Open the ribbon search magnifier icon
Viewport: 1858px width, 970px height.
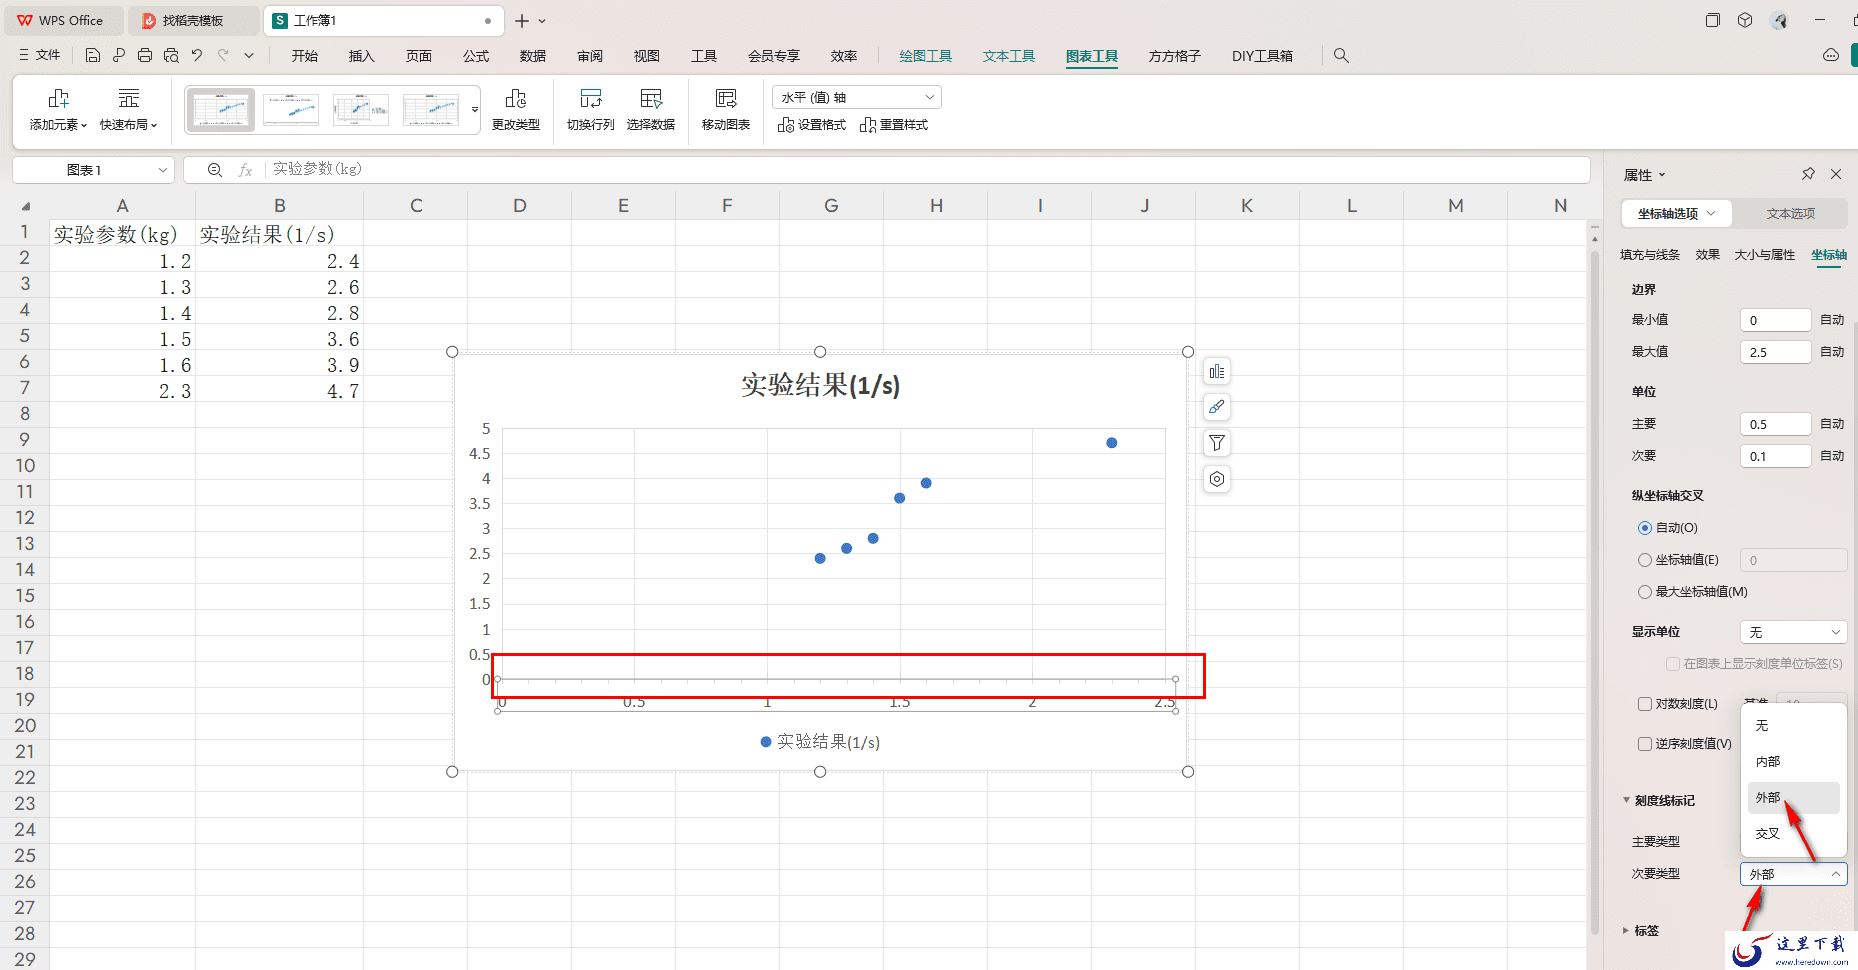tap(1342, 56)
